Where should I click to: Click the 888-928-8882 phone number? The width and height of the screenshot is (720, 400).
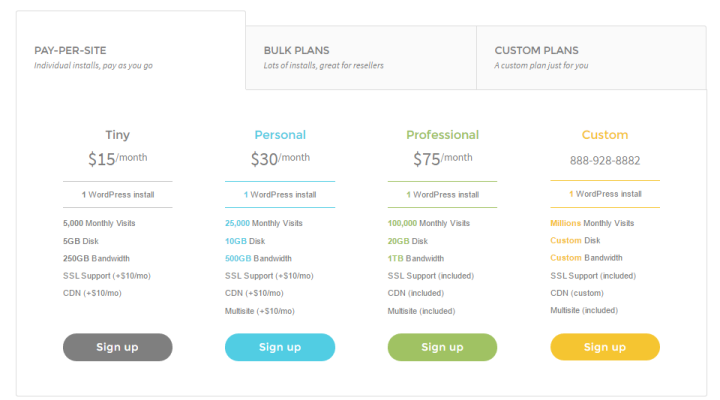[x=605, y=160]
